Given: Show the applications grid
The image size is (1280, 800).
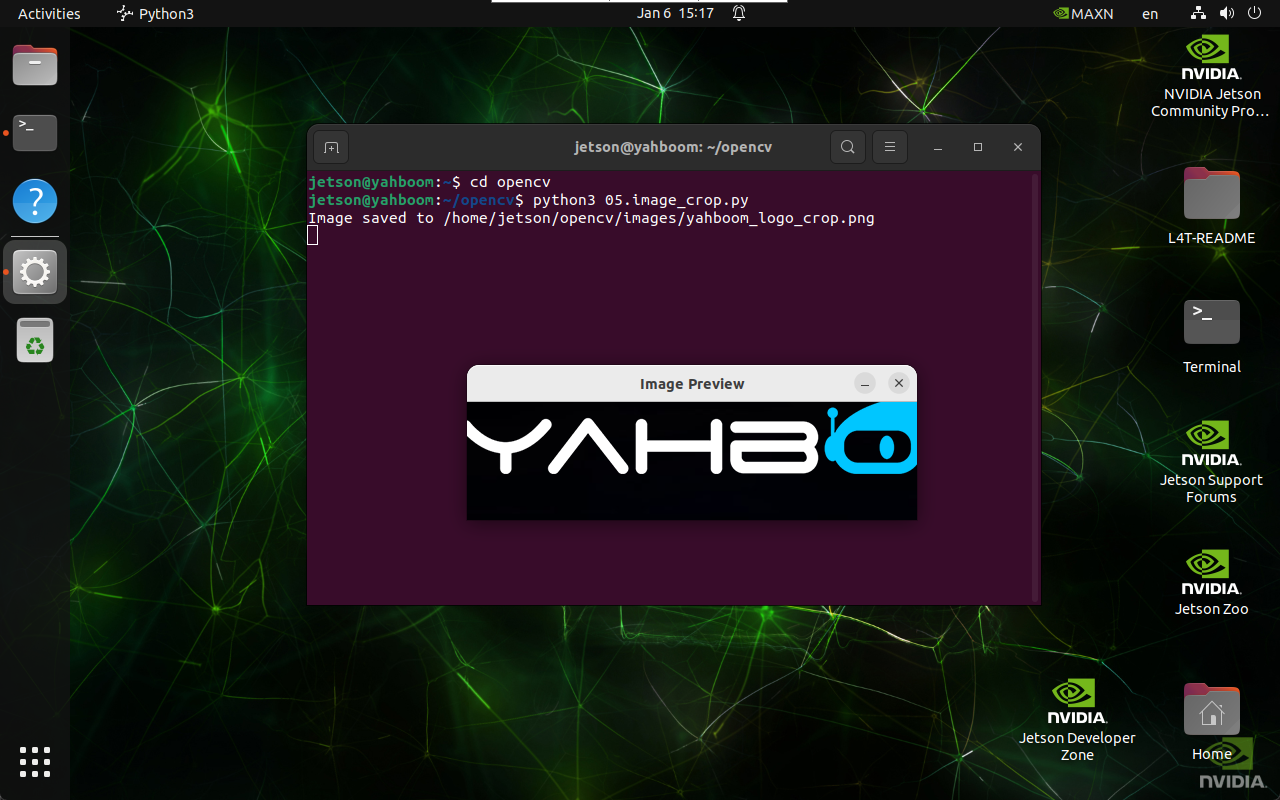Looking at the screenshot, I should tap(35, 762).
